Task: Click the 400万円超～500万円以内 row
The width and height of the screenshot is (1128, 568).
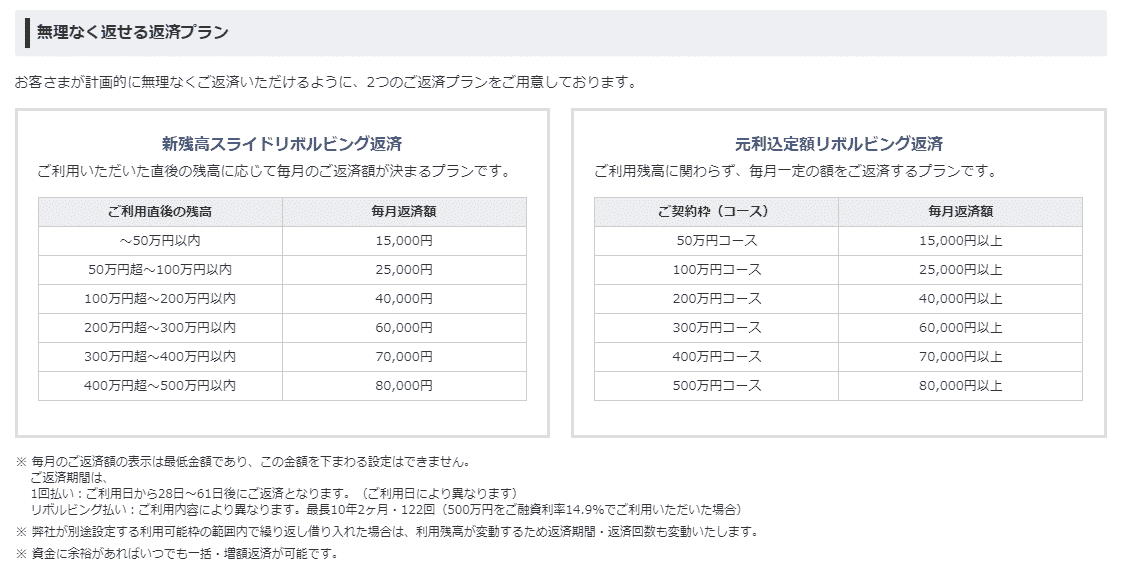Action: pos(282,386)
